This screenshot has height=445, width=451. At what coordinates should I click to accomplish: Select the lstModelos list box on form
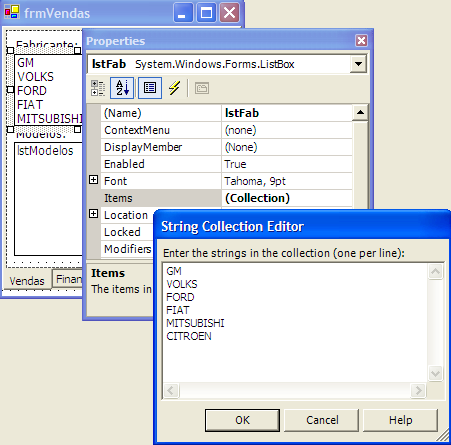pos(48,199)
